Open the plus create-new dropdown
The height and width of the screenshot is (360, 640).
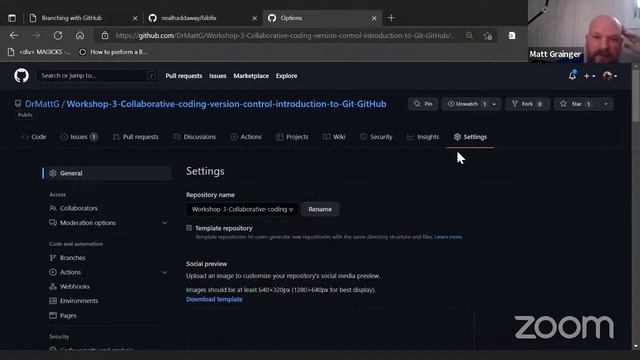coord(589,76)
